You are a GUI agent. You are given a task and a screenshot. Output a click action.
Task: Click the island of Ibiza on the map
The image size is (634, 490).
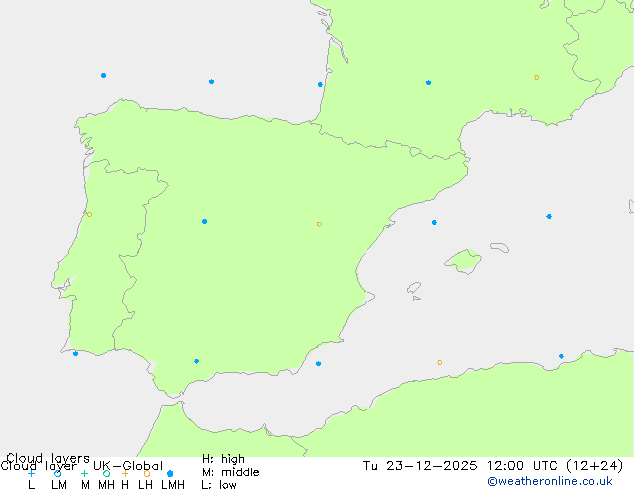pyautogui.click(x=414, y=288)
